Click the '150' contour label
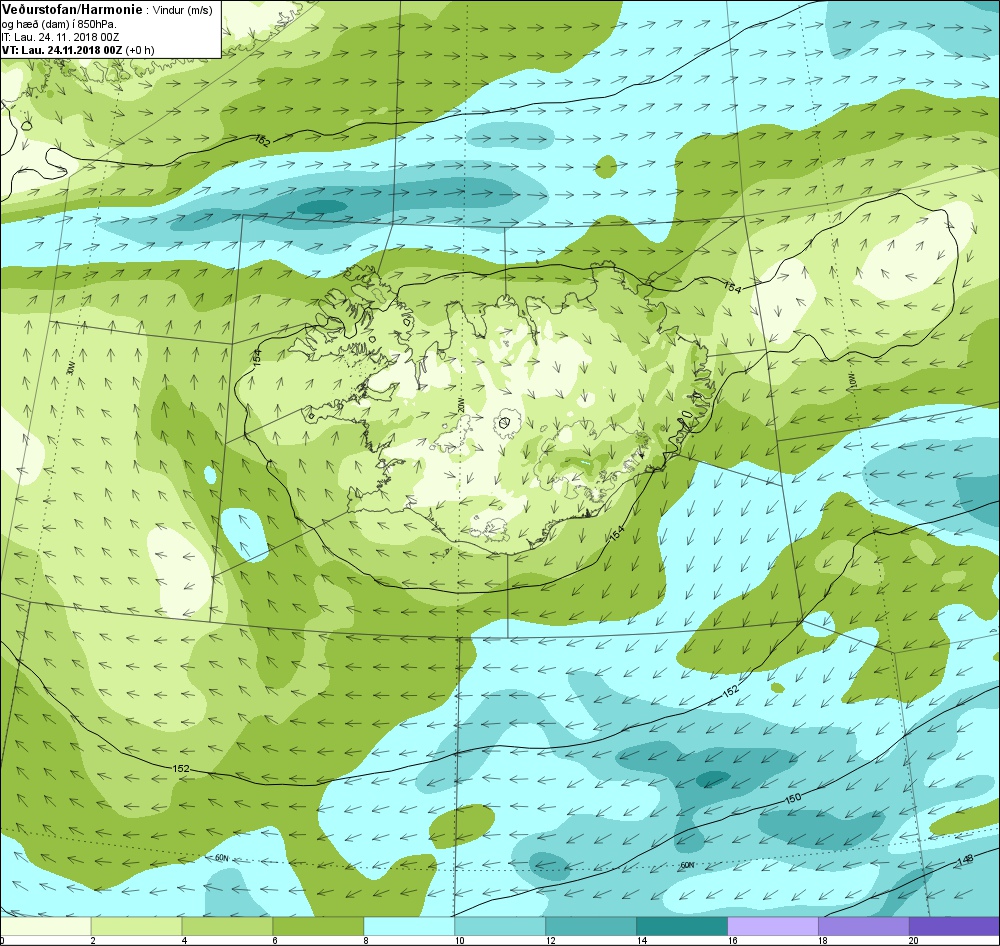Image resolution: width=1000 pixels, height=946 pixels. click(793, 799)
